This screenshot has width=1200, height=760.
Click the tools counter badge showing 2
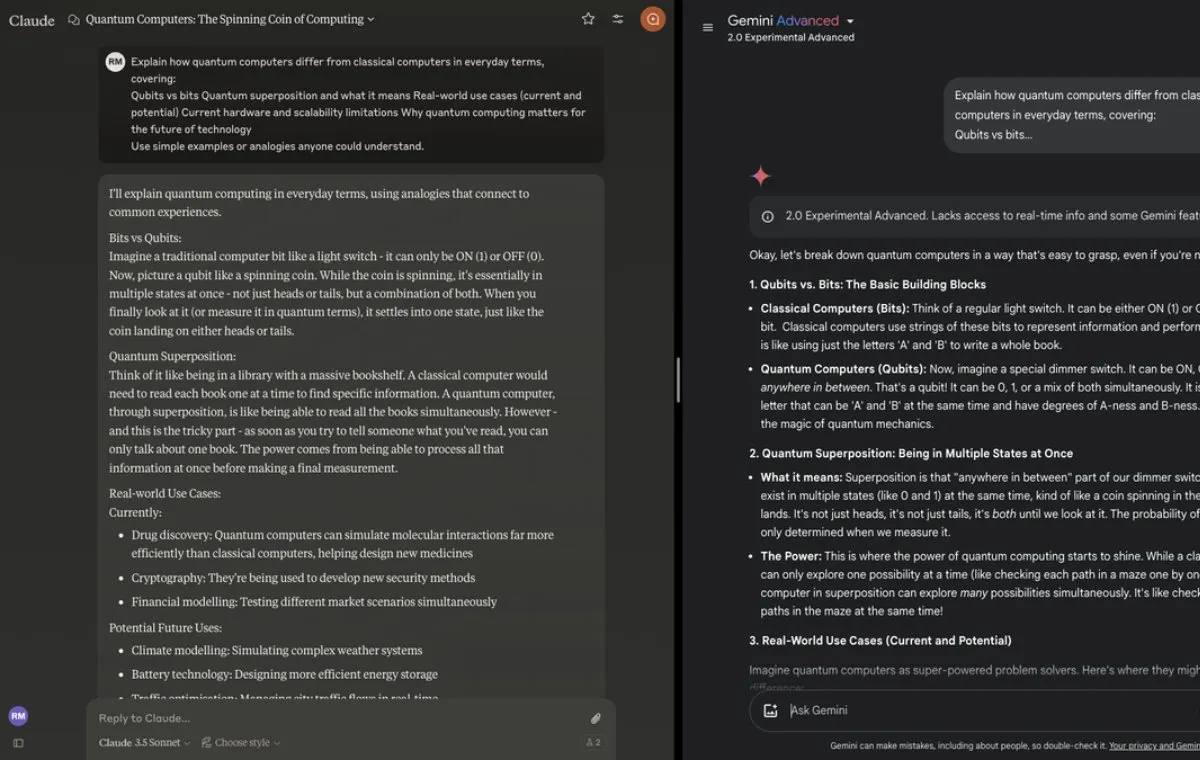tap(593, 743)
